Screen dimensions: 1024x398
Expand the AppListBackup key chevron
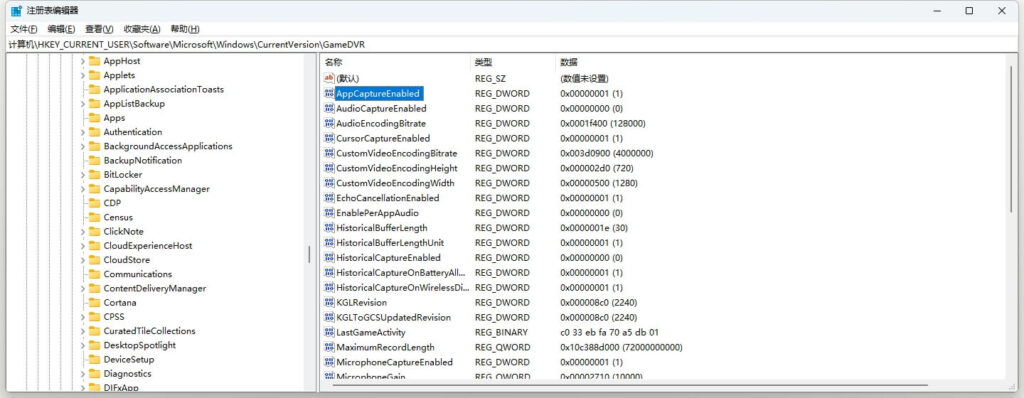83,103
